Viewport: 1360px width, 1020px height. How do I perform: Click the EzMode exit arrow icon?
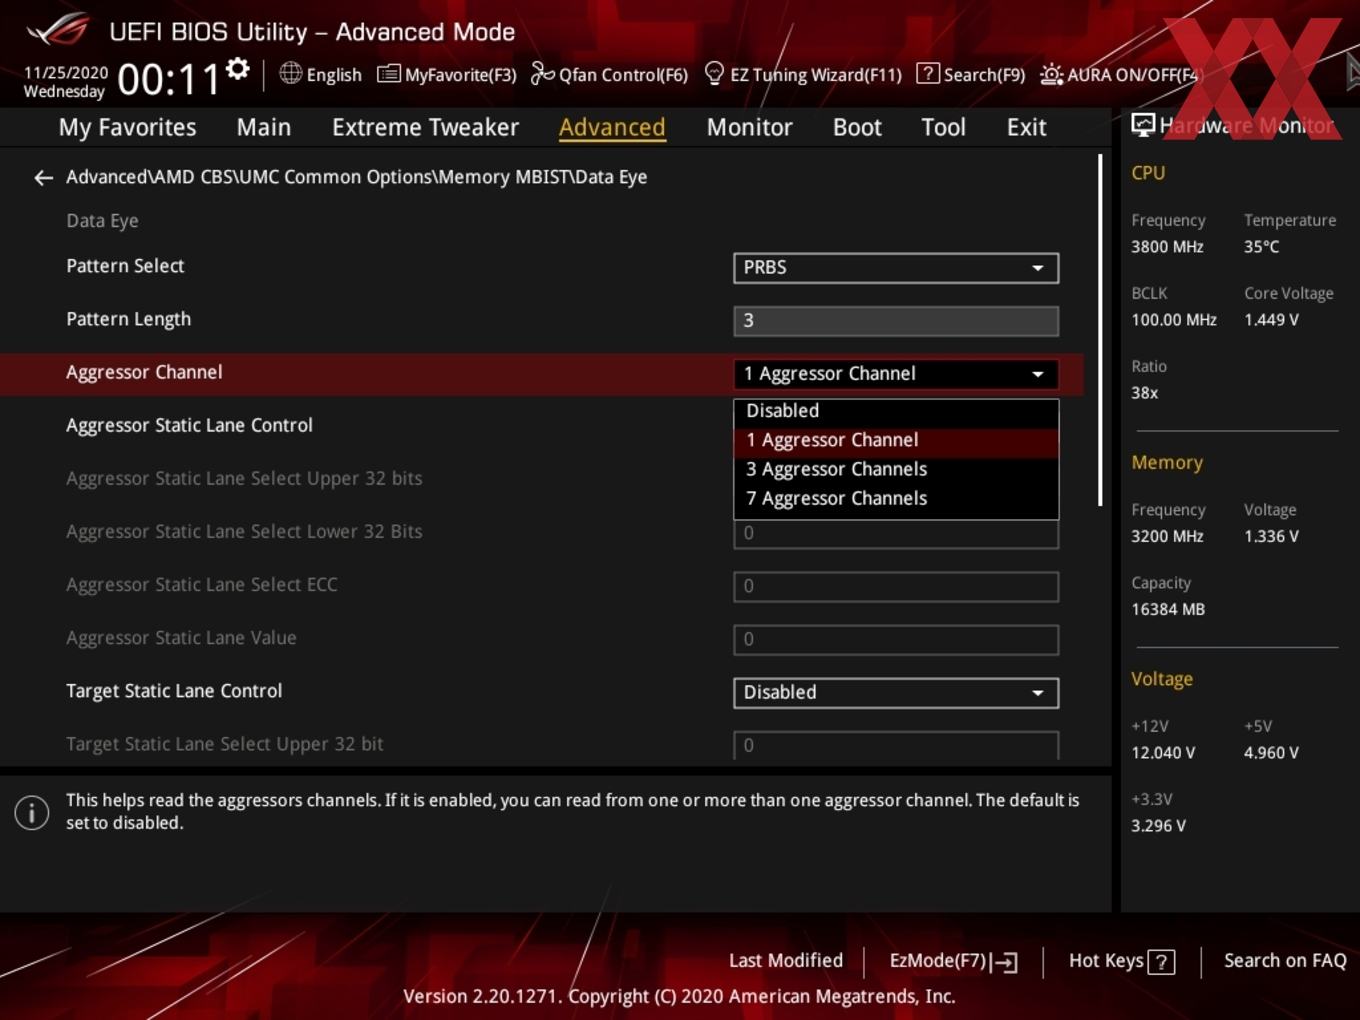click(1004, 962)
